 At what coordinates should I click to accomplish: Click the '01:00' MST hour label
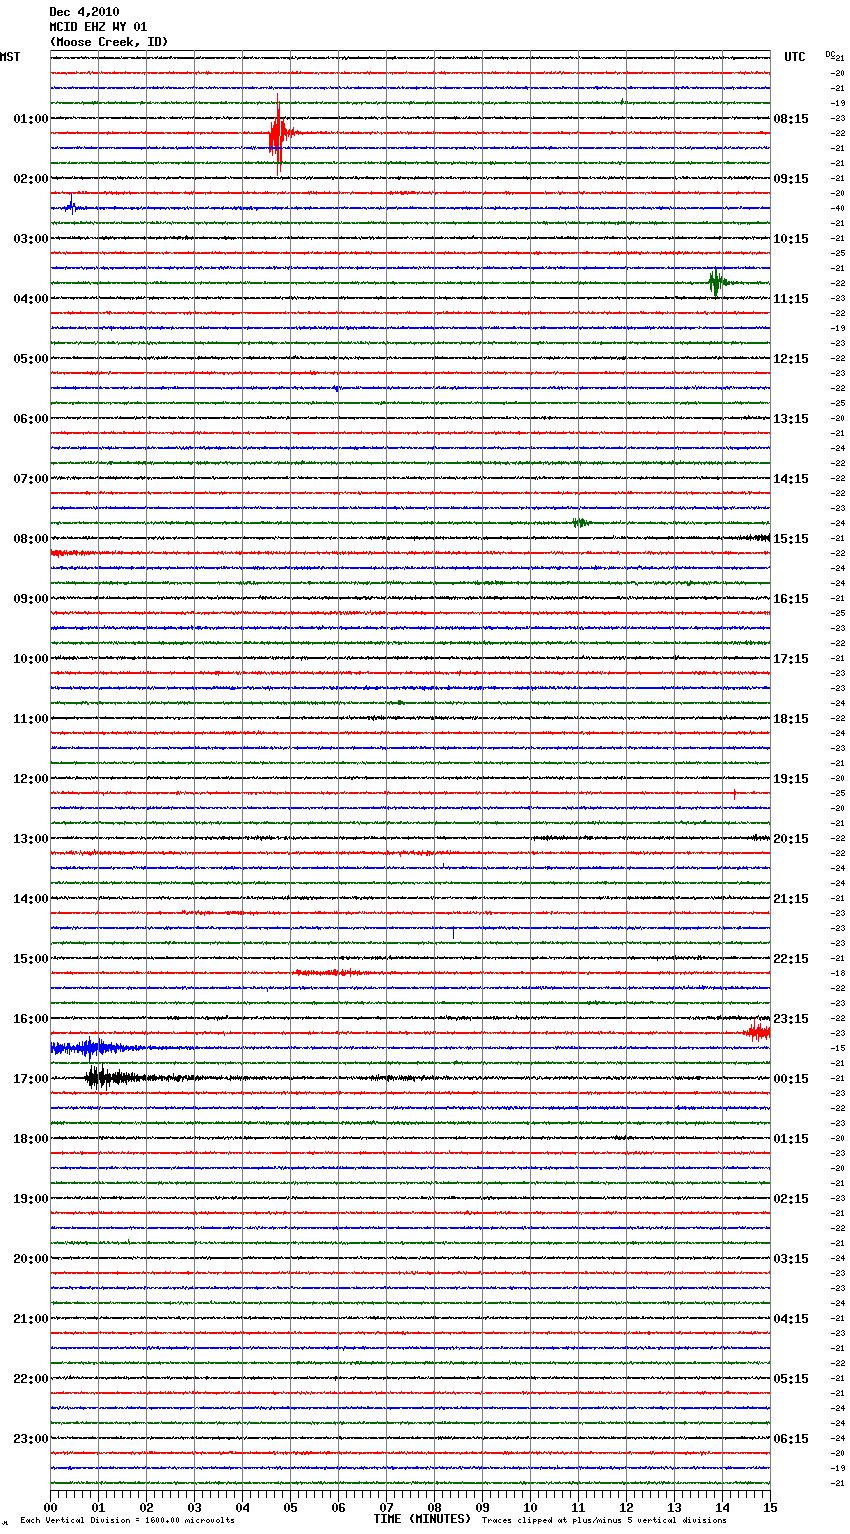pos(30,119)
